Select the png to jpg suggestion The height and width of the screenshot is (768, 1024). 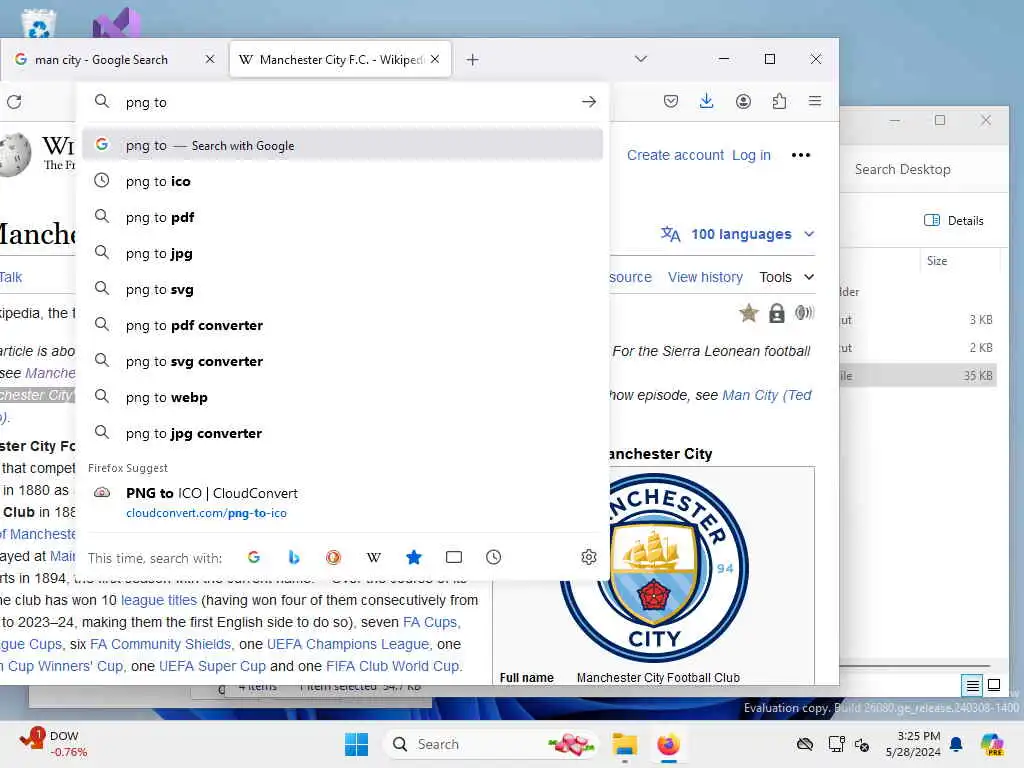point(342,253)
